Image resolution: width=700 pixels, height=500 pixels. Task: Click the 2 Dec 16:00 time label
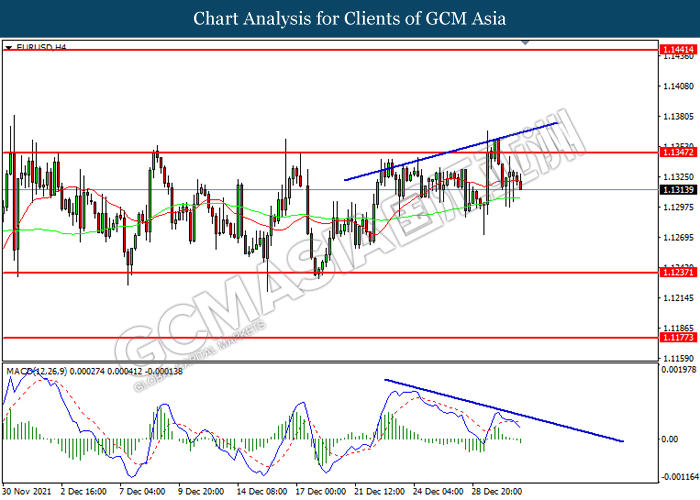coord(83,492)
